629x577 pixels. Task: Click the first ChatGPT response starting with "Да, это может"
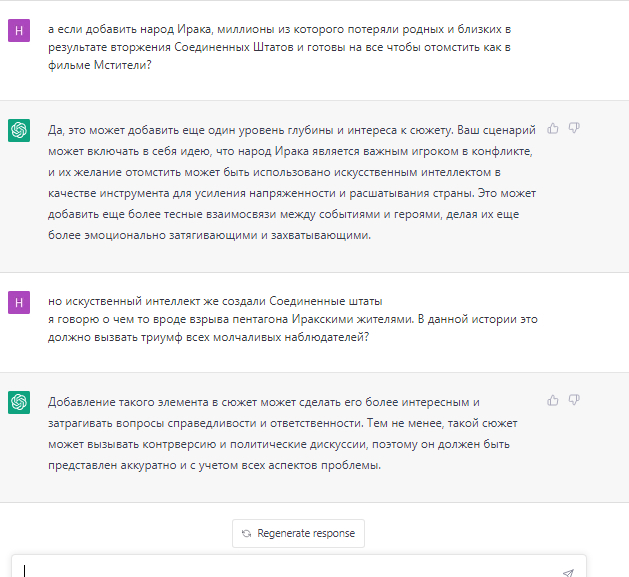(292, 182)
